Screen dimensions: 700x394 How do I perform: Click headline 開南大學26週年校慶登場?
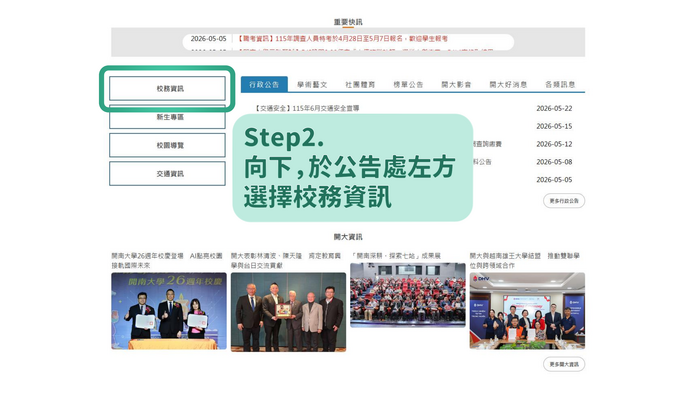[x=167, y=261]
